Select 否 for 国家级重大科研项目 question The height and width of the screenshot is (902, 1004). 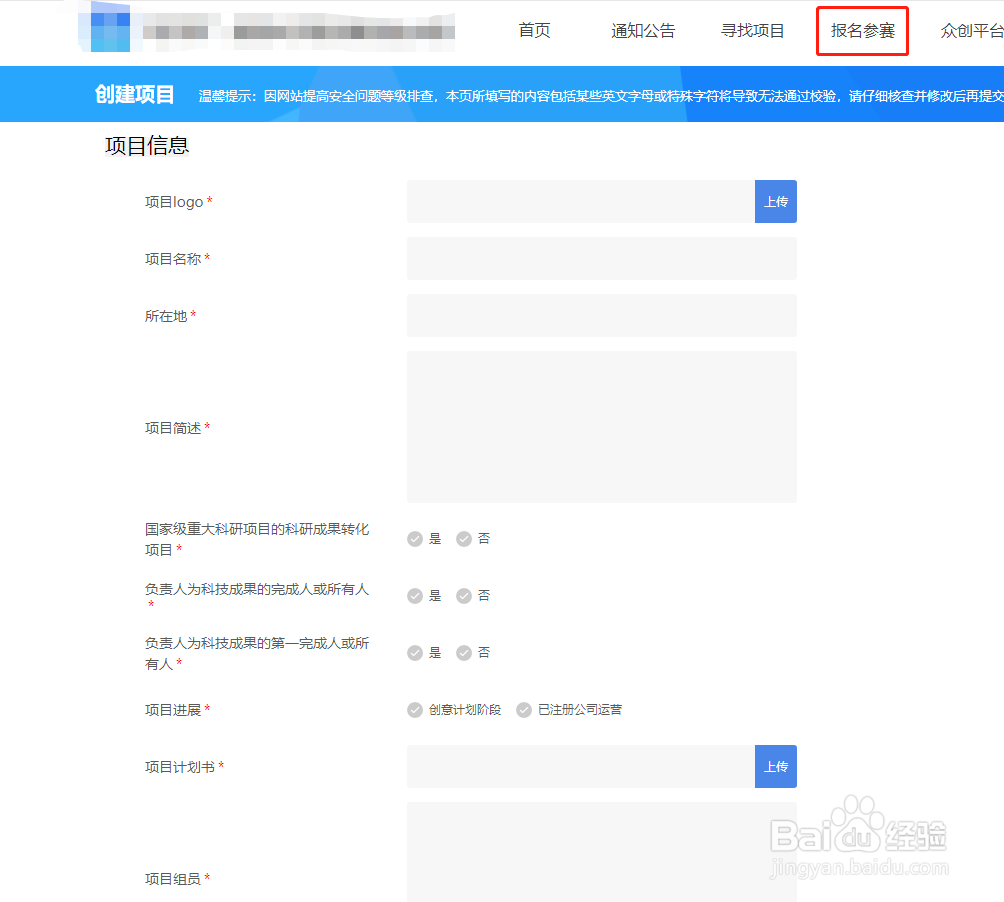462,538
